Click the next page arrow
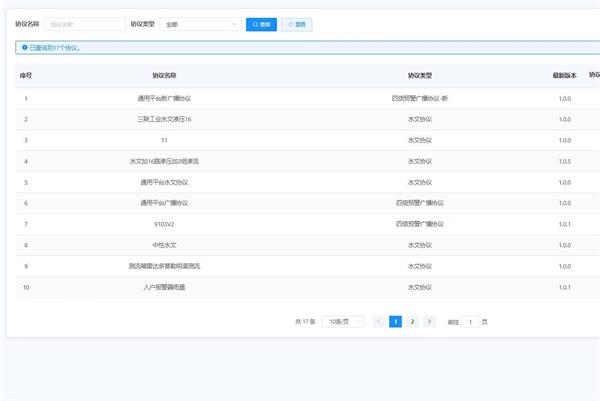600x401 pixels. click(429, 322)
